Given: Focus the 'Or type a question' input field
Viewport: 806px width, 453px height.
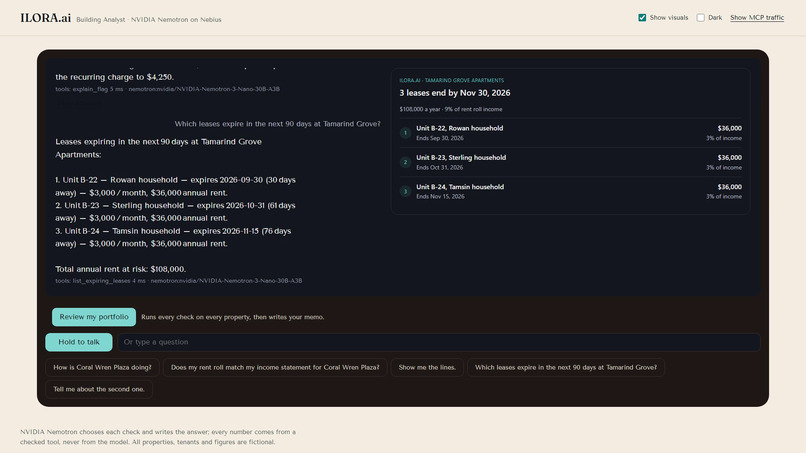Looking at the screenshot, I should (x=438, y=342).
